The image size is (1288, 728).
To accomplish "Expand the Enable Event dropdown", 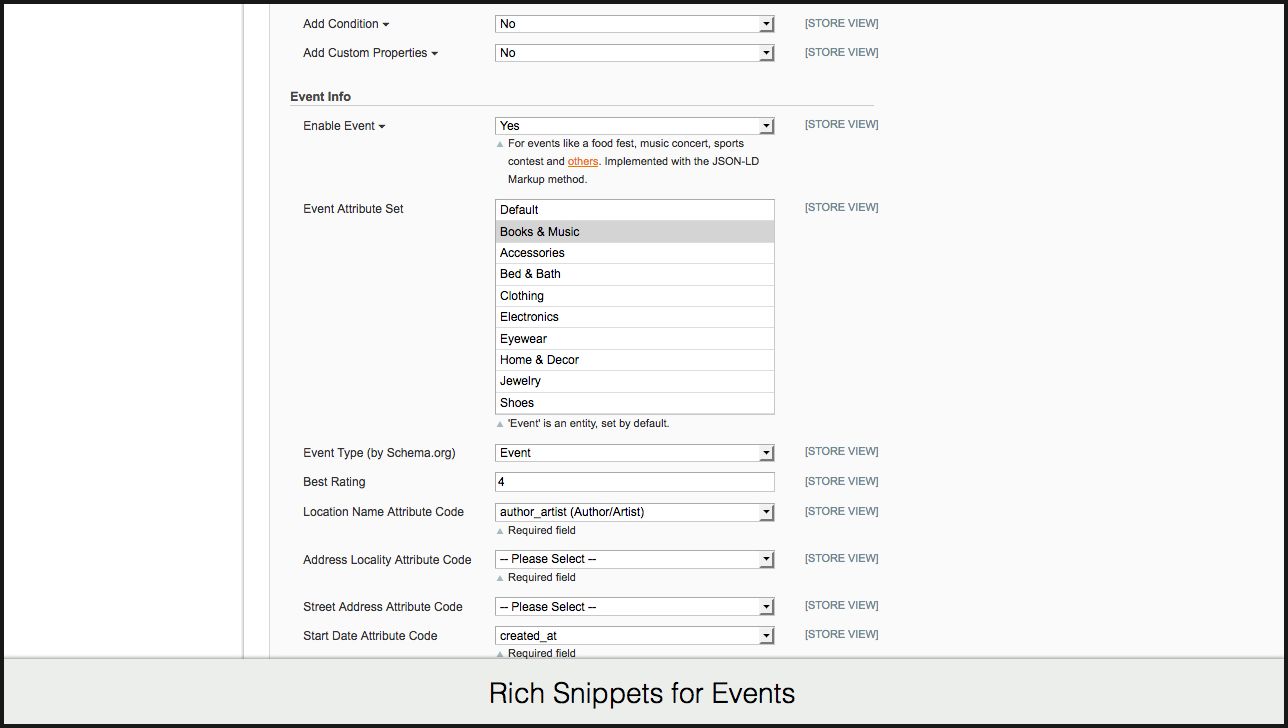I will tap(634, 126).
